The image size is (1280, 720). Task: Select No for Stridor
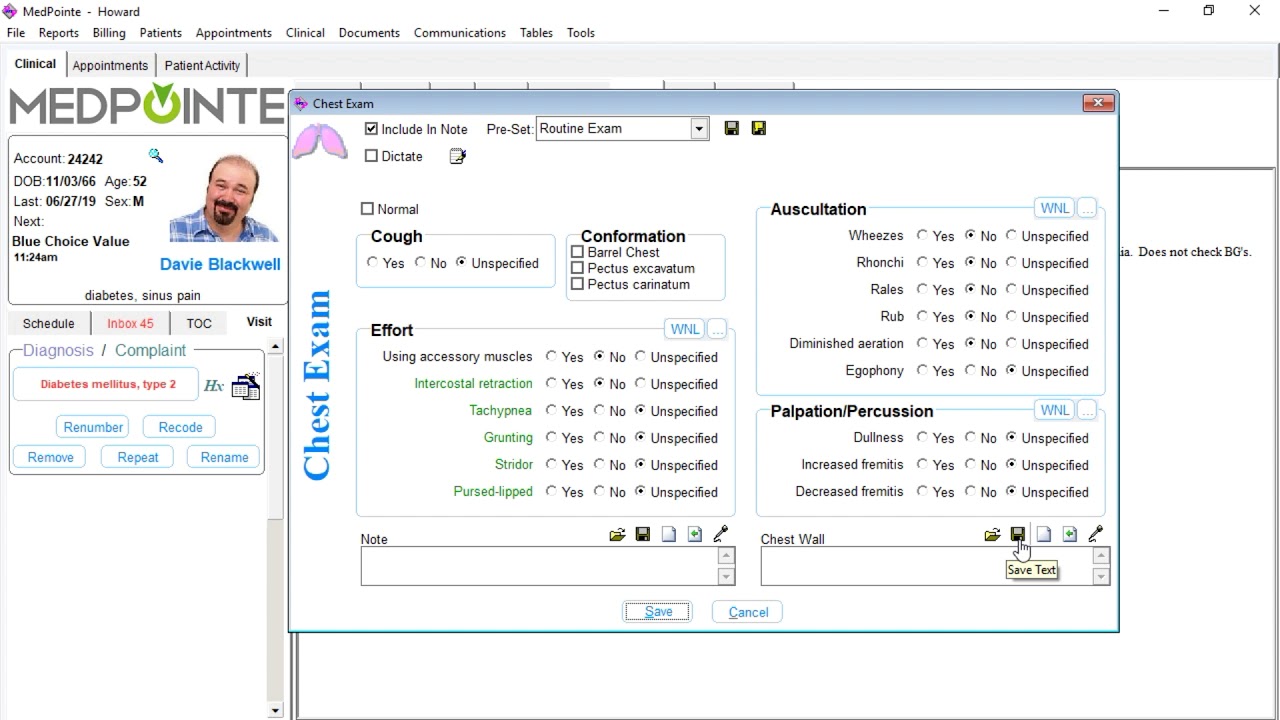[599, 465]
